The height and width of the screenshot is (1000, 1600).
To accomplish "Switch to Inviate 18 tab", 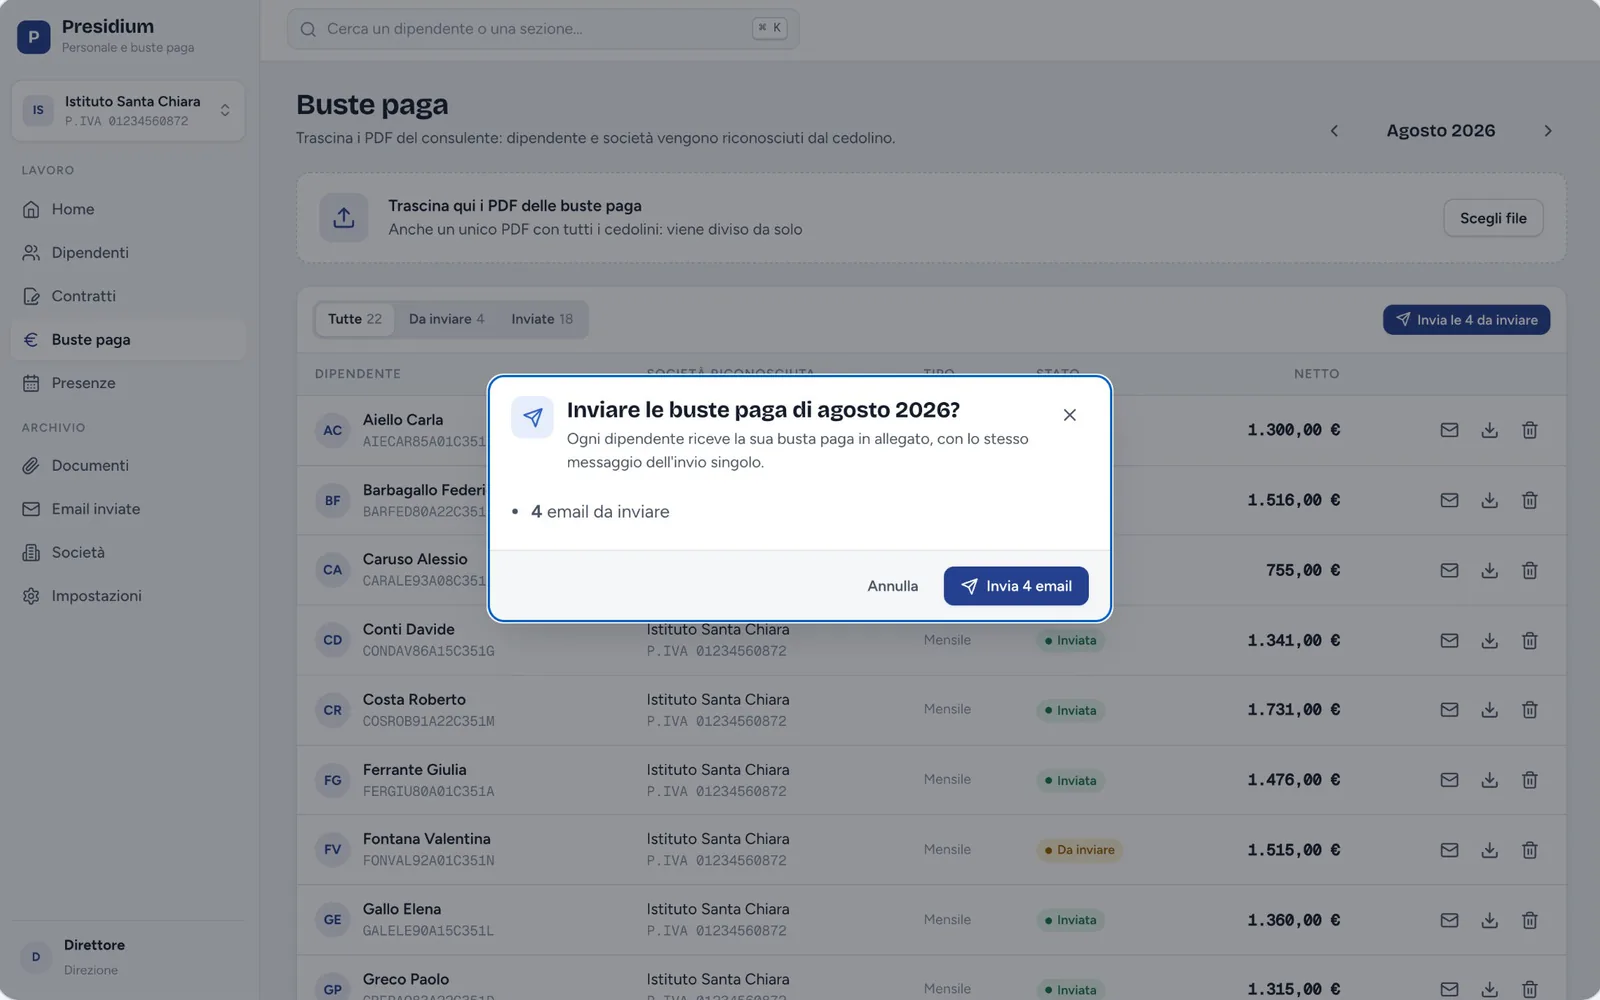I will (542, 319).
